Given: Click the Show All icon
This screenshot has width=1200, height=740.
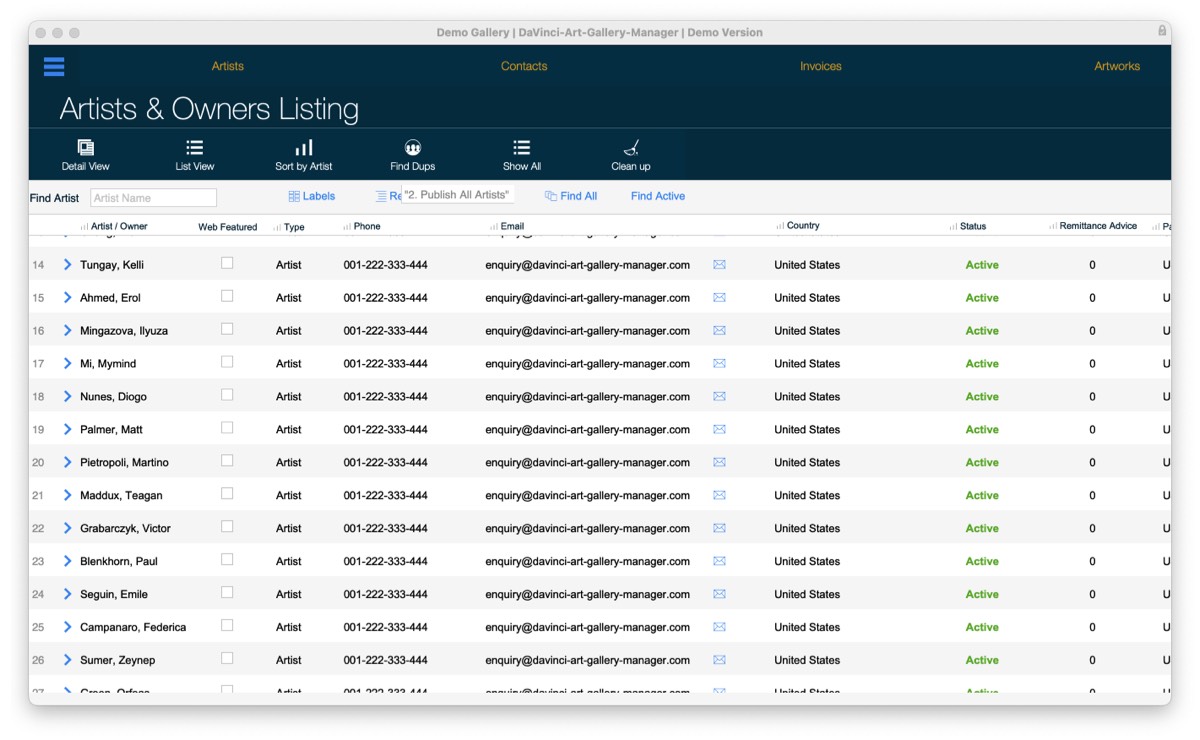Looking at the screenshot, I should point(522,154).
